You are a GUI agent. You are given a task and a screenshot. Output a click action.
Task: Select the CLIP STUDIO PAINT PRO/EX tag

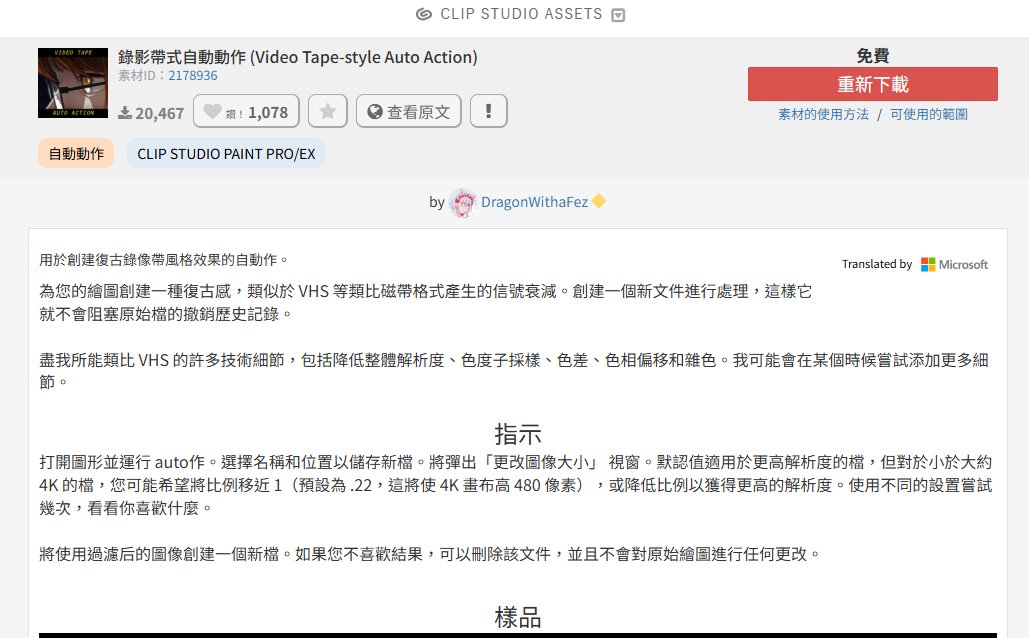click(x=226, y=154)
